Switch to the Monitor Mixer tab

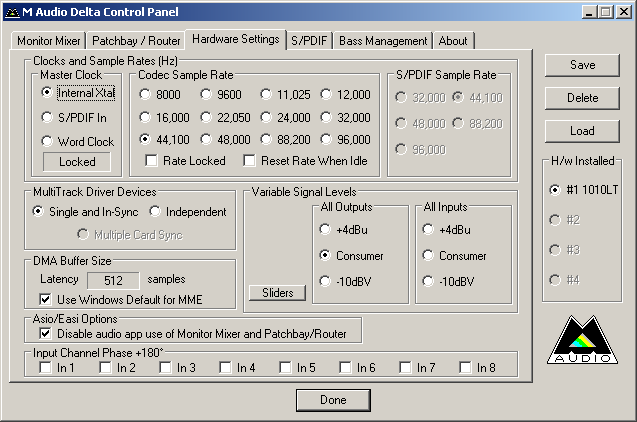pyautogui.click(x=49, y=41)
